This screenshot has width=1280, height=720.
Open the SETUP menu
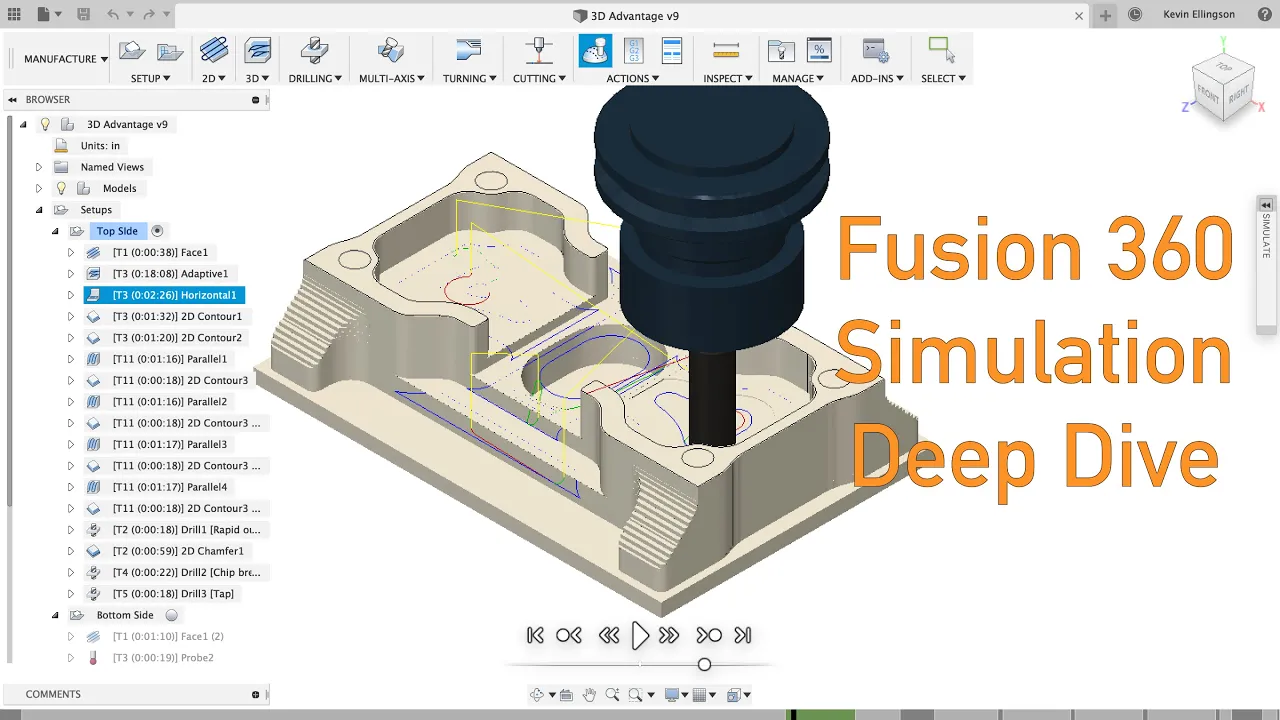click(x=151, y=78)
